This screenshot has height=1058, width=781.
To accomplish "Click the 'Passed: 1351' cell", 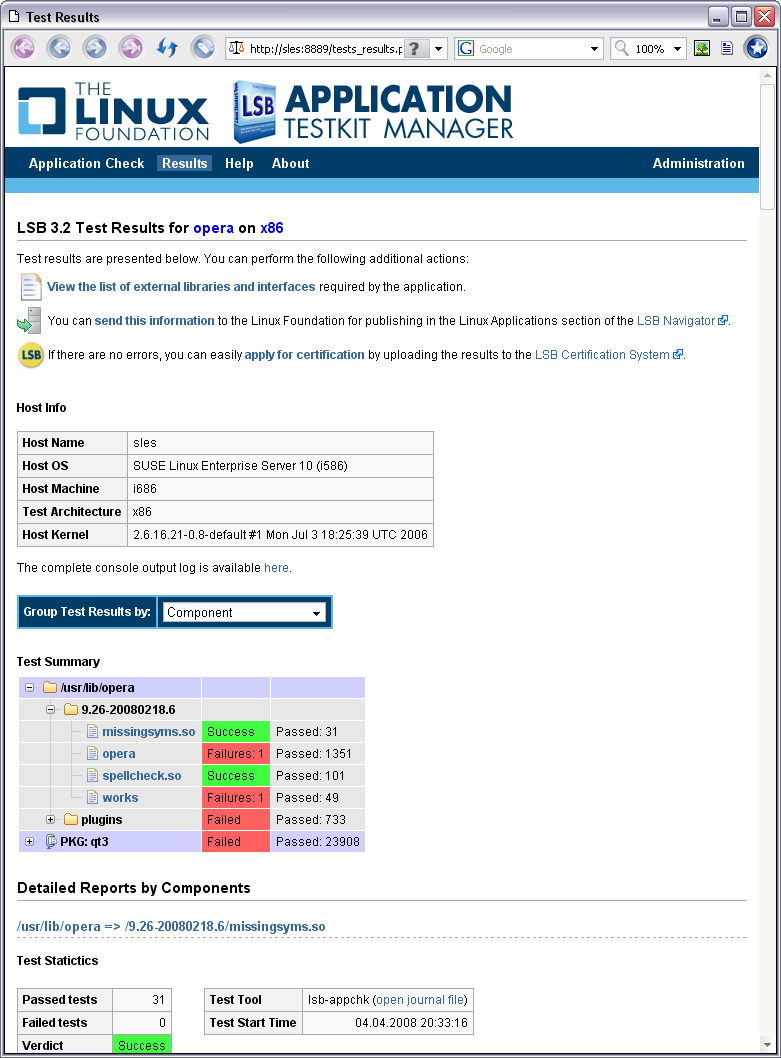I will [x=318, y=754].
